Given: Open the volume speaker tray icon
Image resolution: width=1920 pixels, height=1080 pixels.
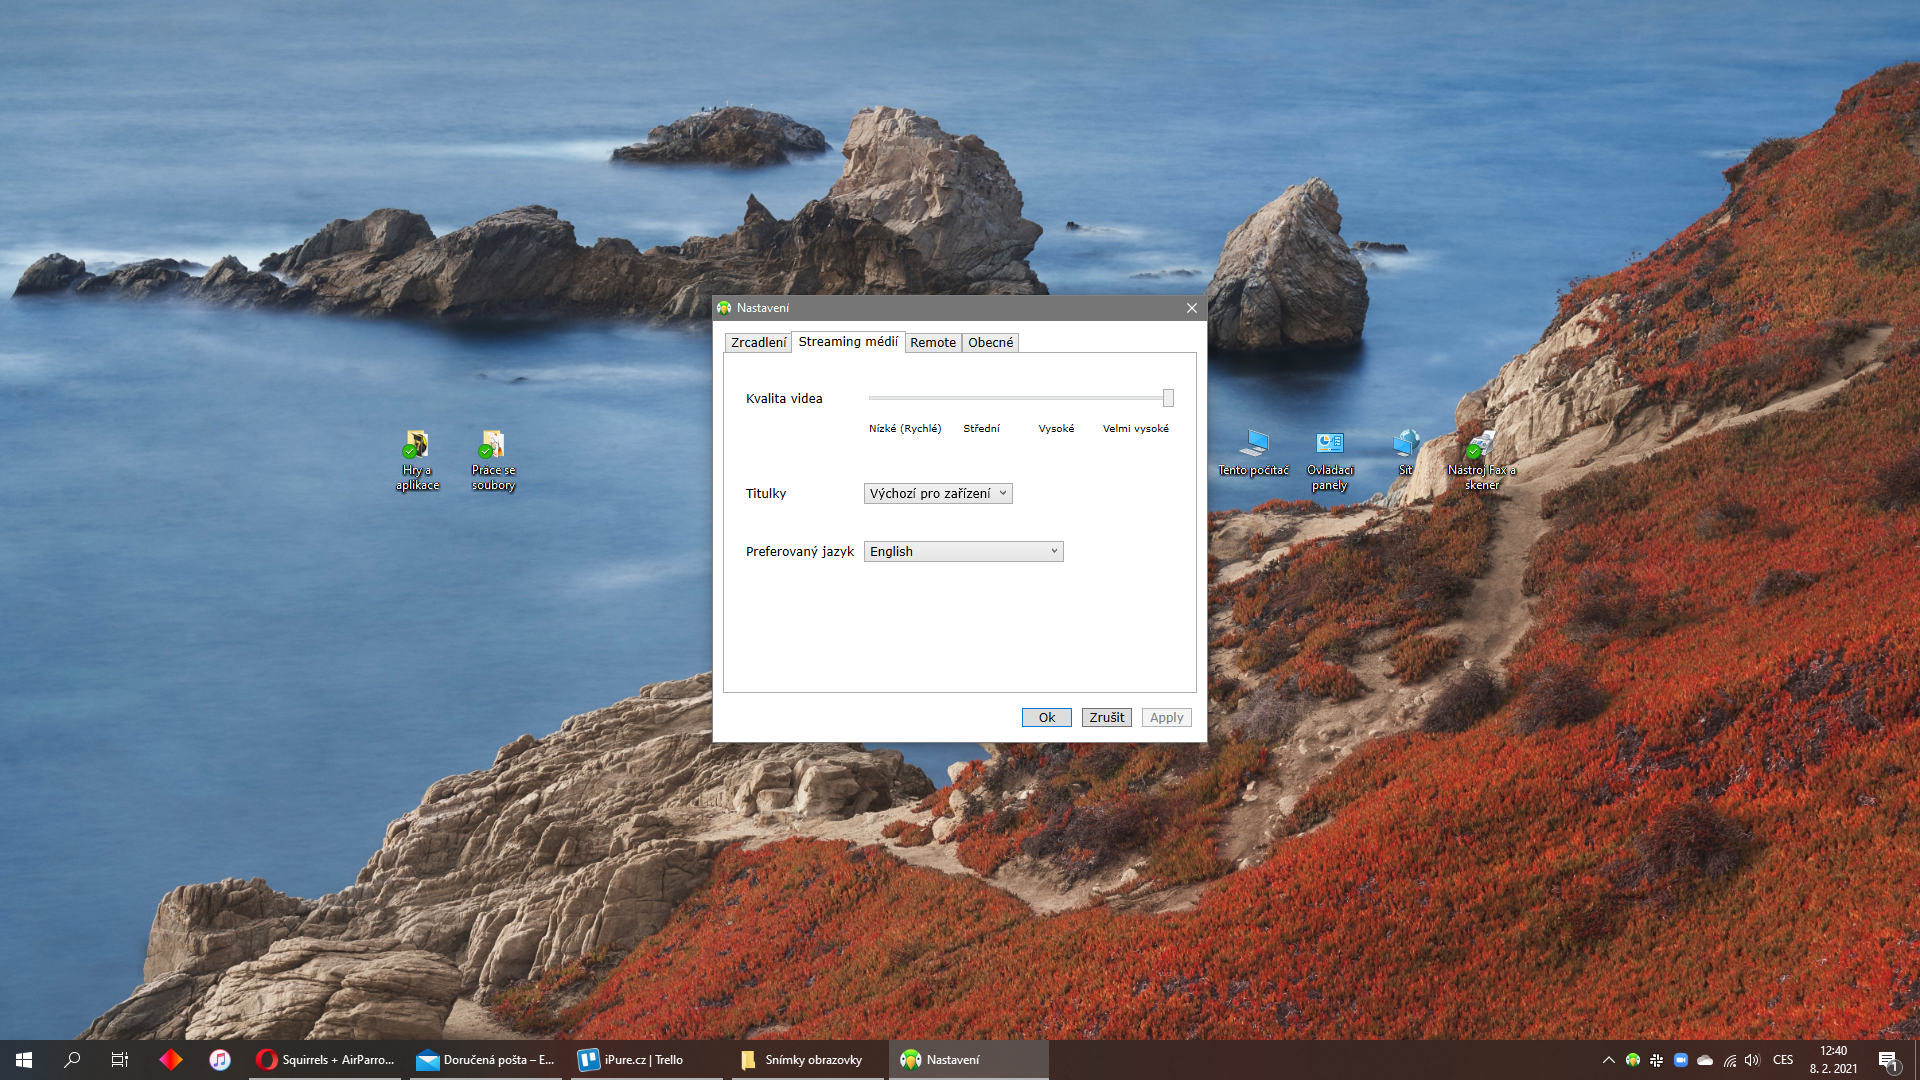Looking at the screenshot, I should point(1752,1060).
